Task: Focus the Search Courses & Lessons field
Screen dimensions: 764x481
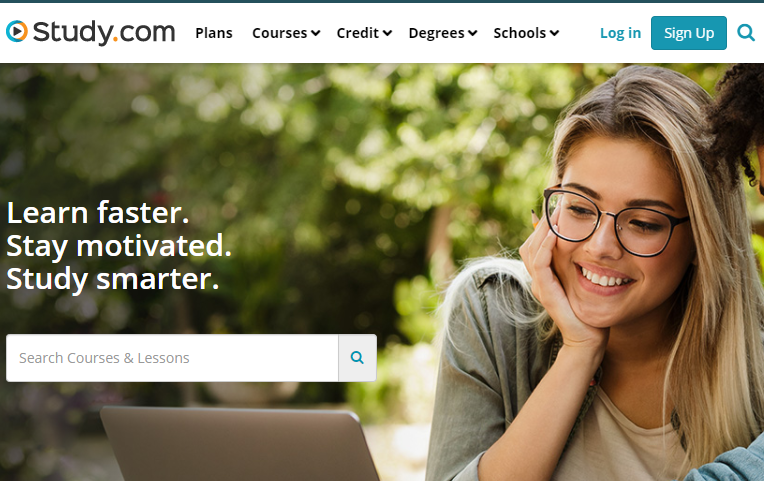Action: [172, 358]
